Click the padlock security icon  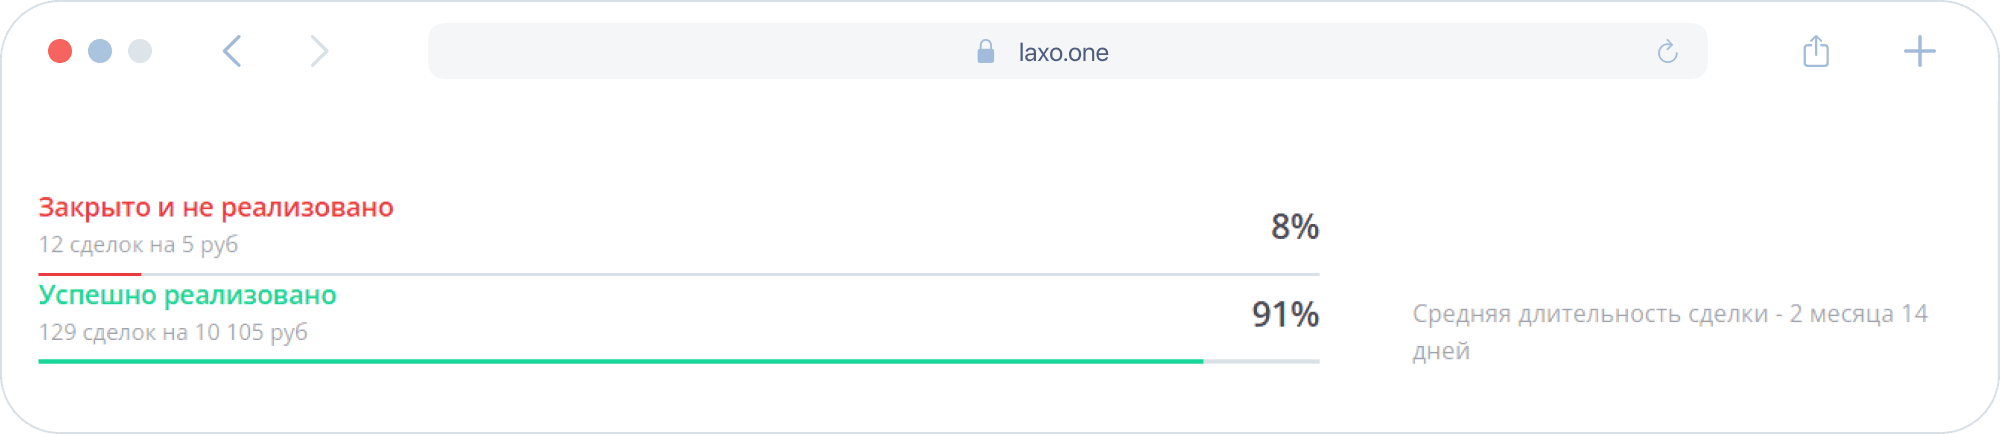986,52
